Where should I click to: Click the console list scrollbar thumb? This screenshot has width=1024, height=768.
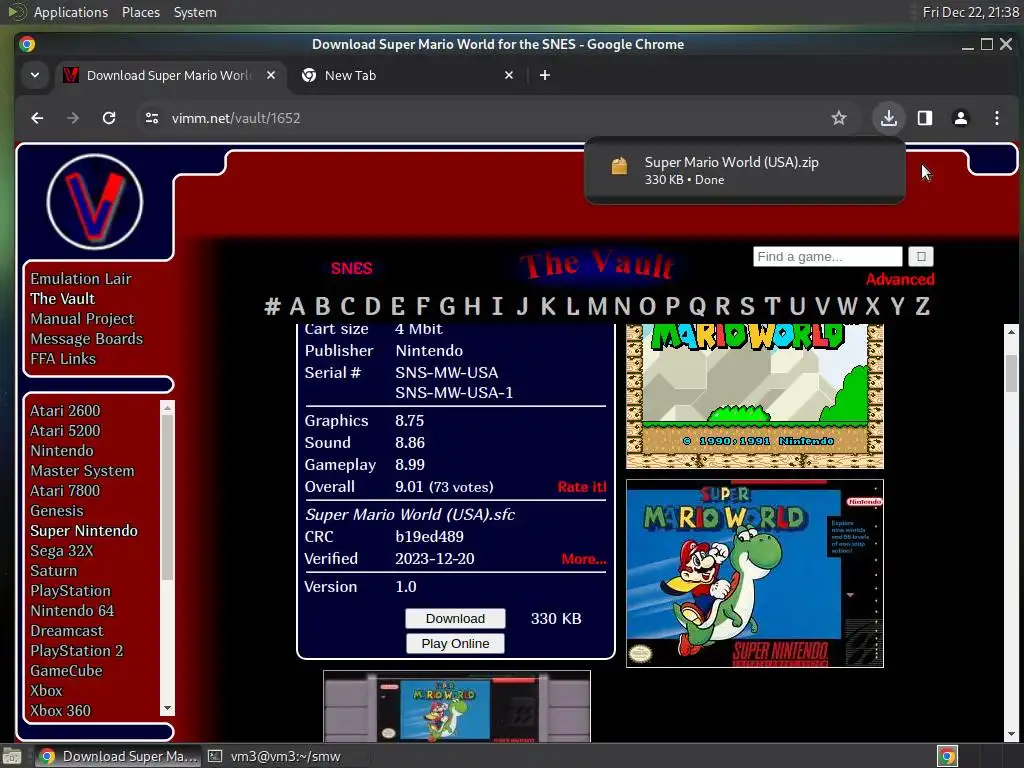point(167,496)
